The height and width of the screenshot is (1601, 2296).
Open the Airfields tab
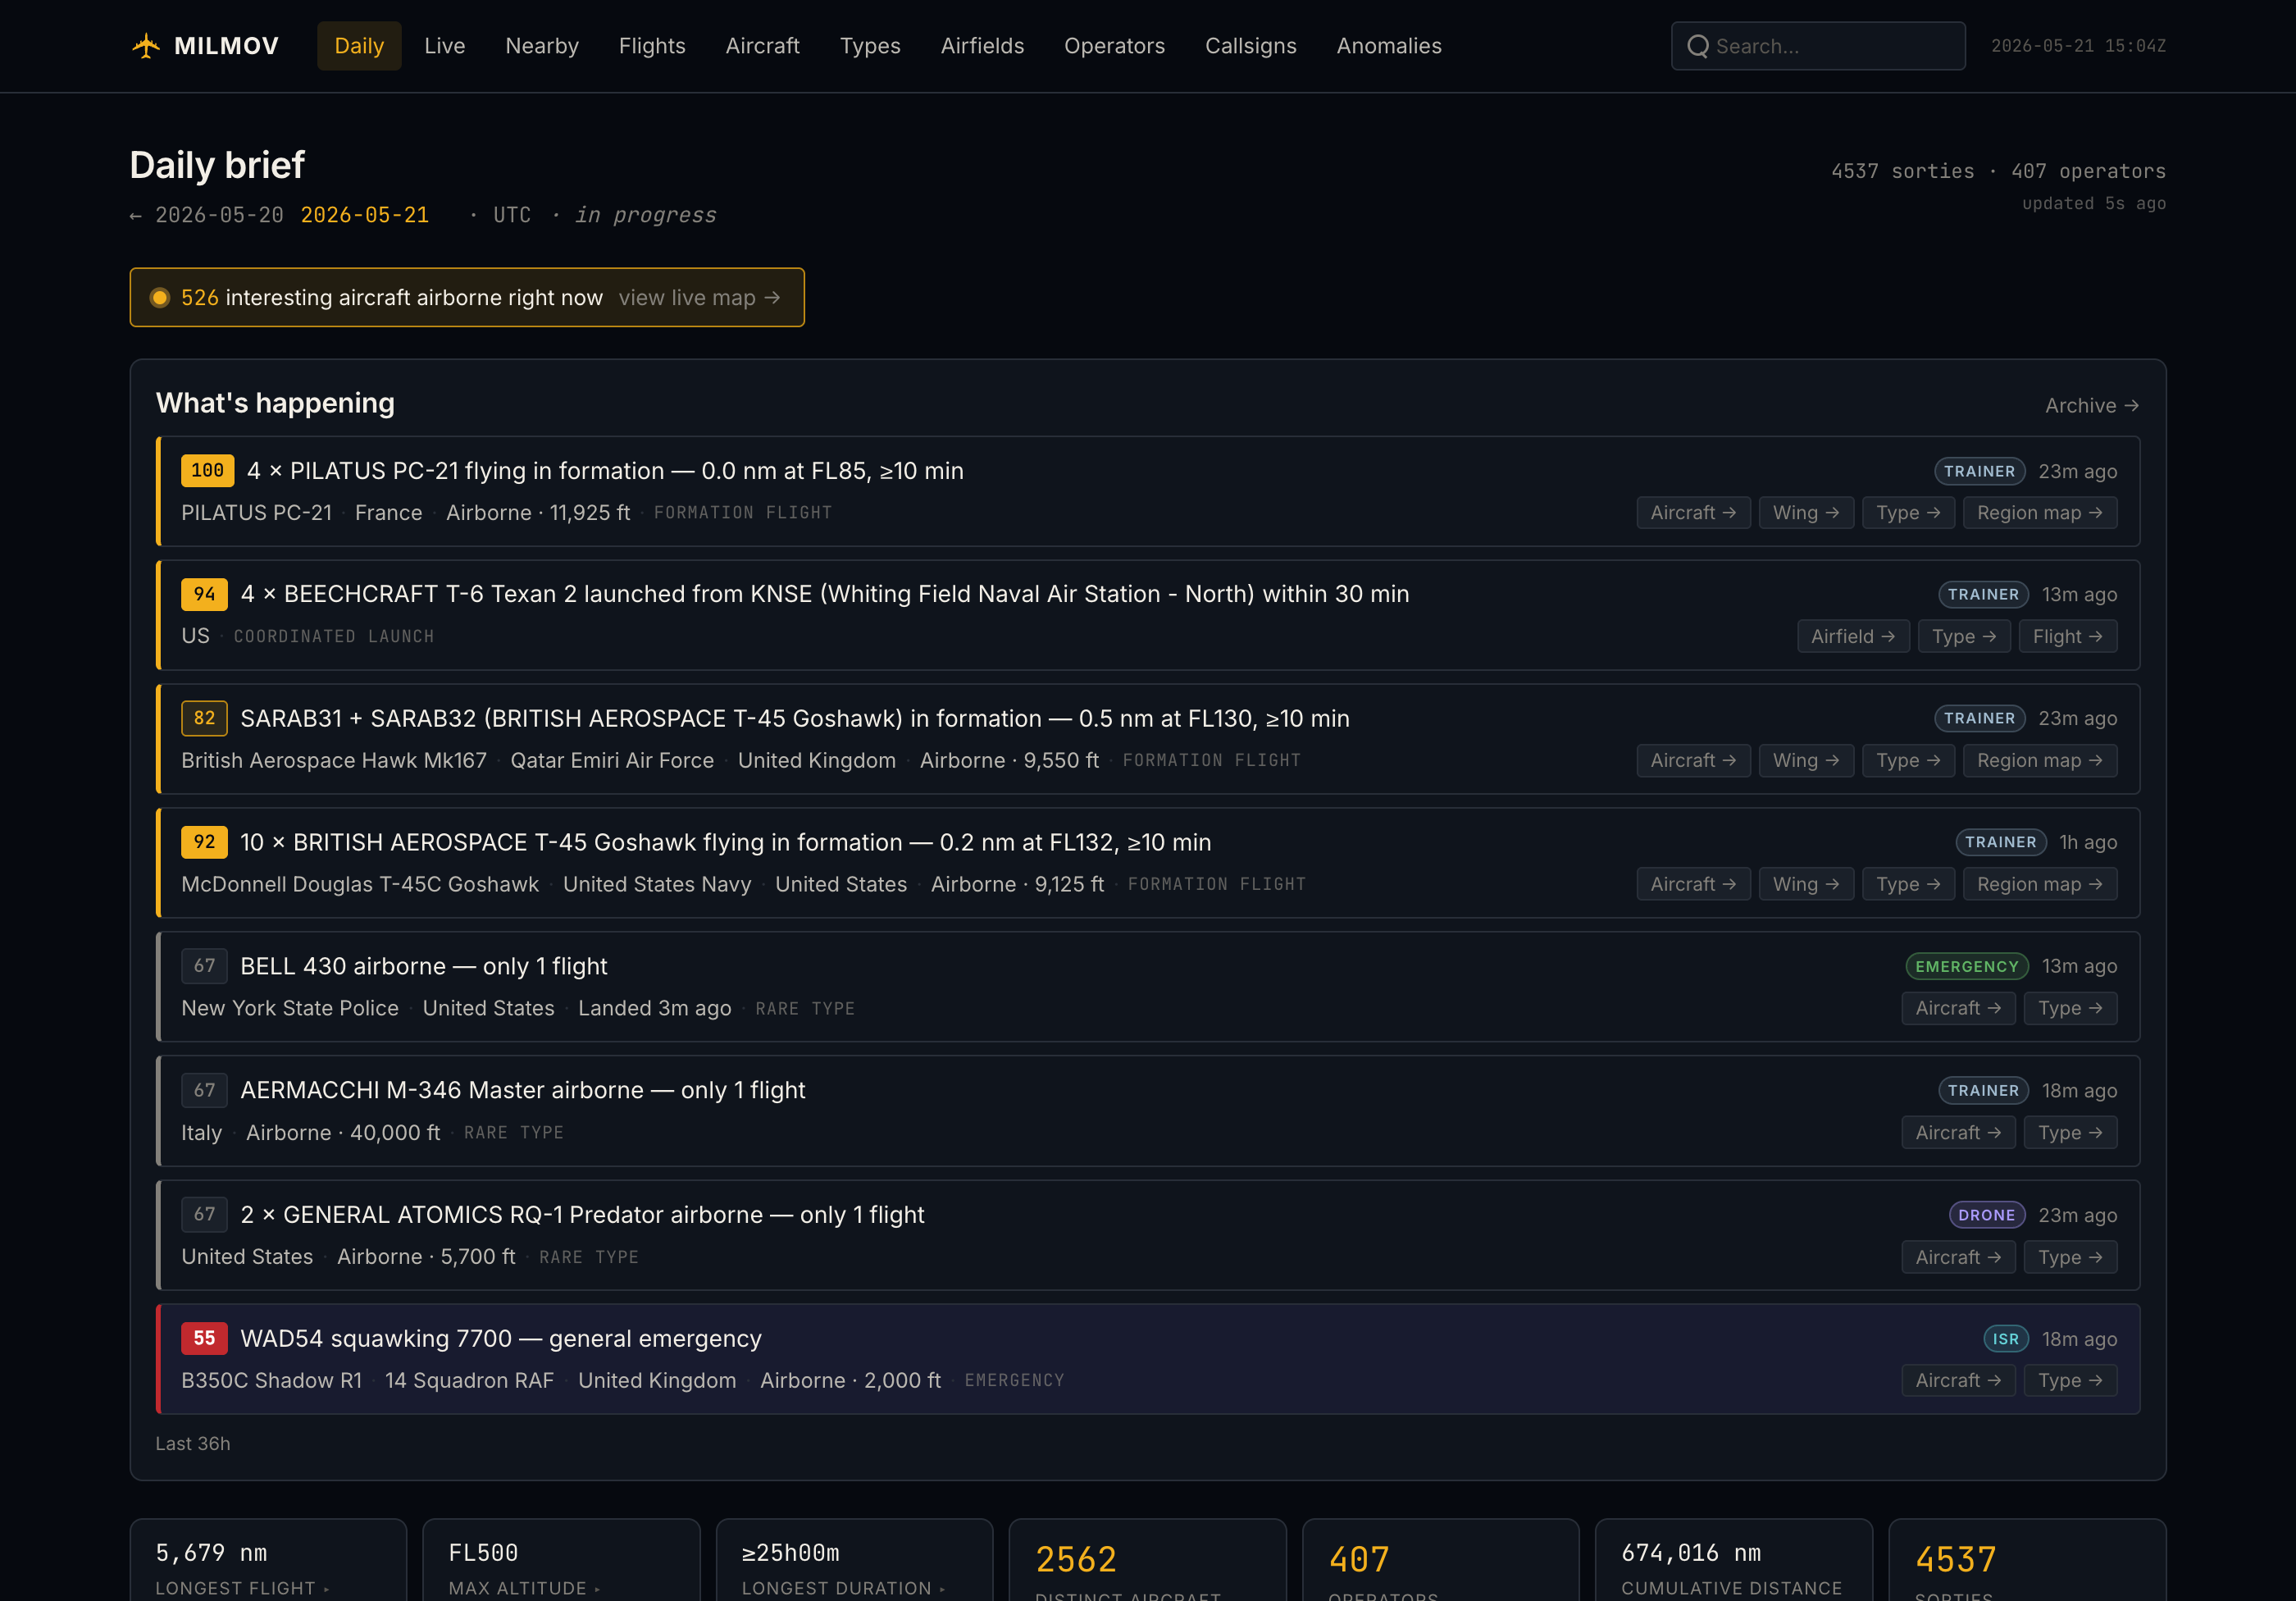pyautogui.click(x=982, y=46)
